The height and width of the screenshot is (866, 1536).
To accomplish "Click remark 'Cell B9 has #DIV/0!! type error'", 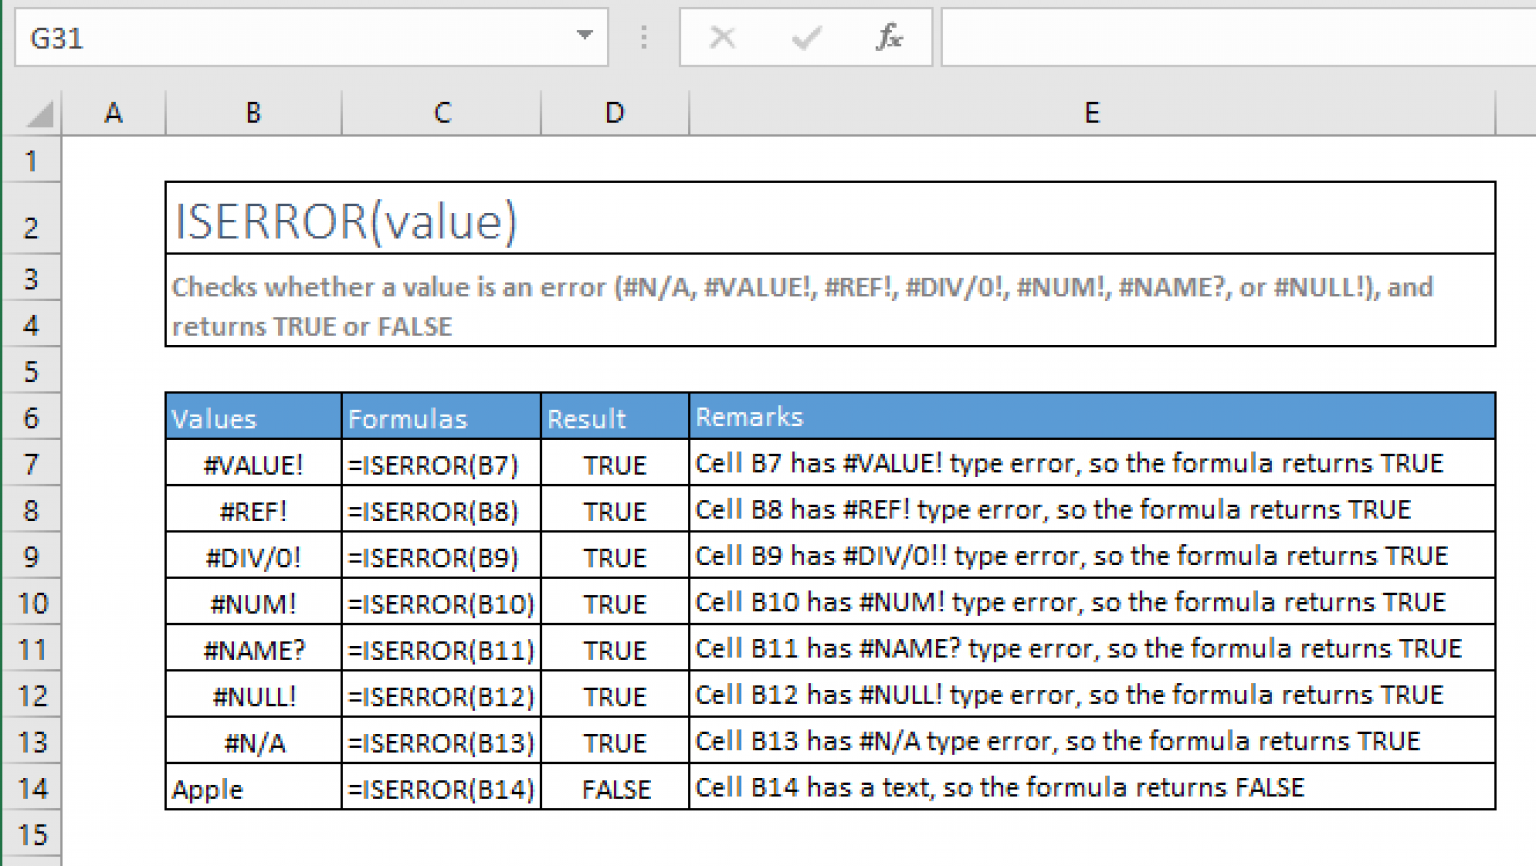I will 1092,556.
